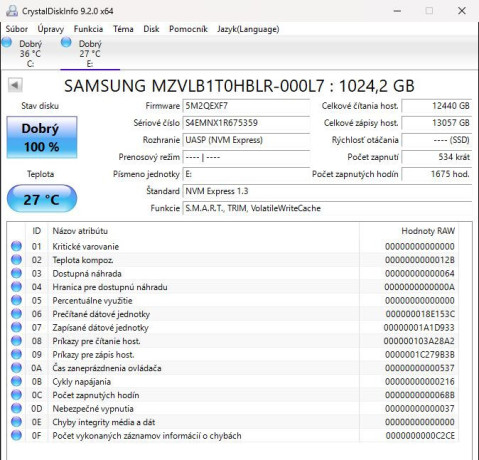Select the E: drive tab at 27 °C
Image resolution: width=479 pixels, height=460 pixels.
pos(90,53)
